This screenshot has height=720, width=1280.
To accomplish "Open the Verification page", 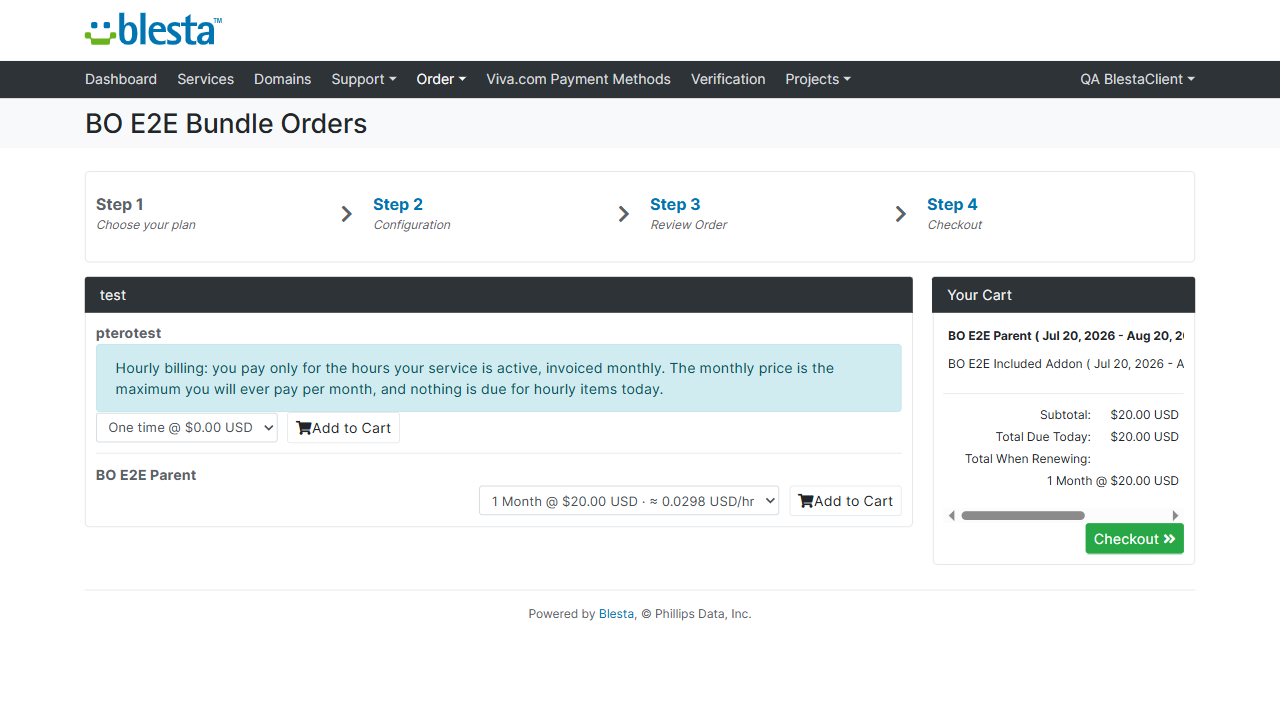I will pos(728,79).
